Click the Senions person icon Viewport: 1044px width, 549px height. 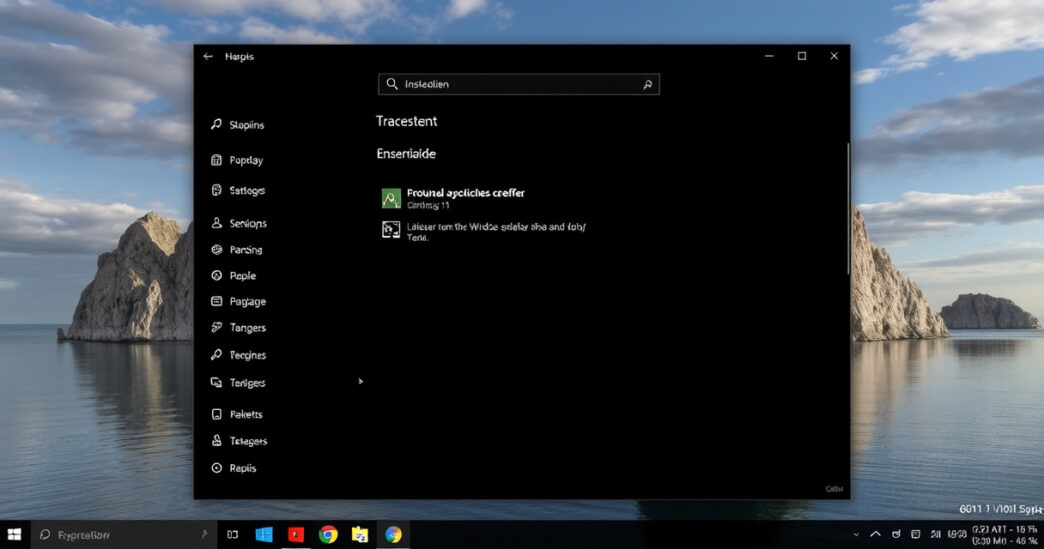click(x=216, y=224)
